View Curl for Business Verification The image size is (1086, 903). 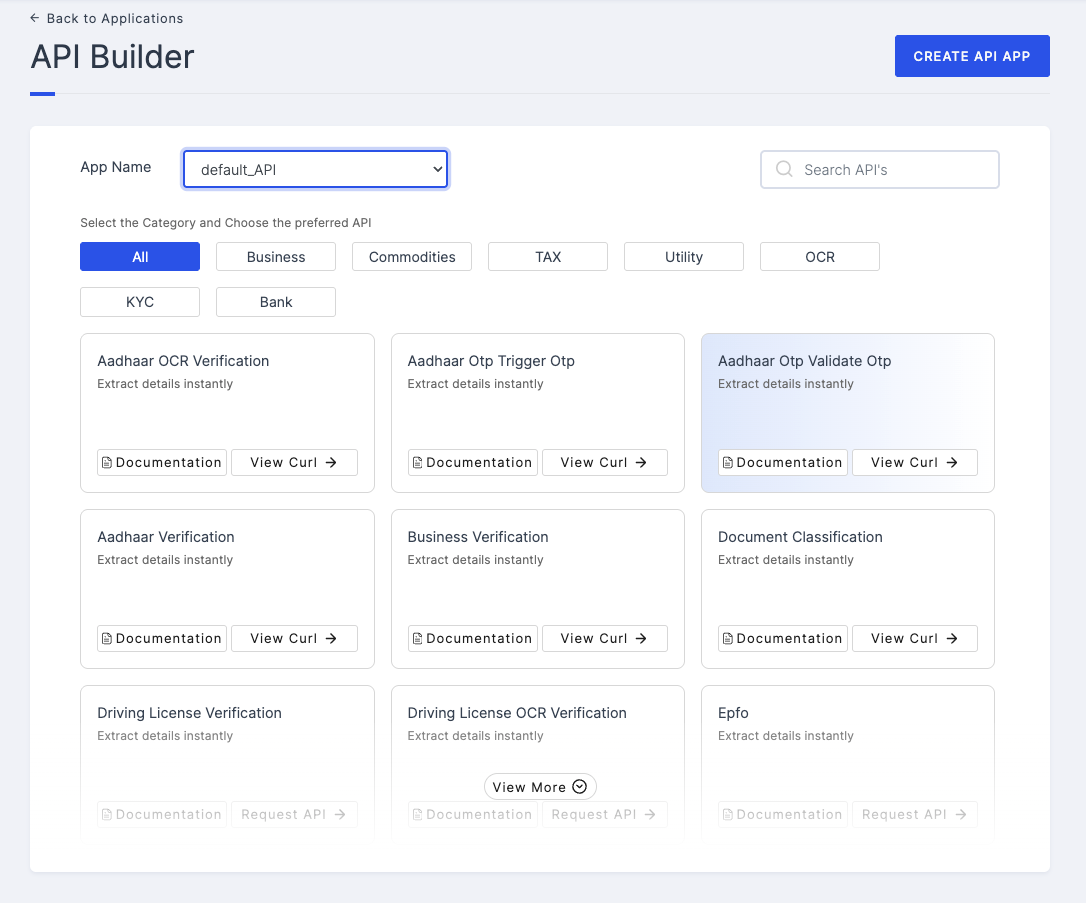coord(604,639)
